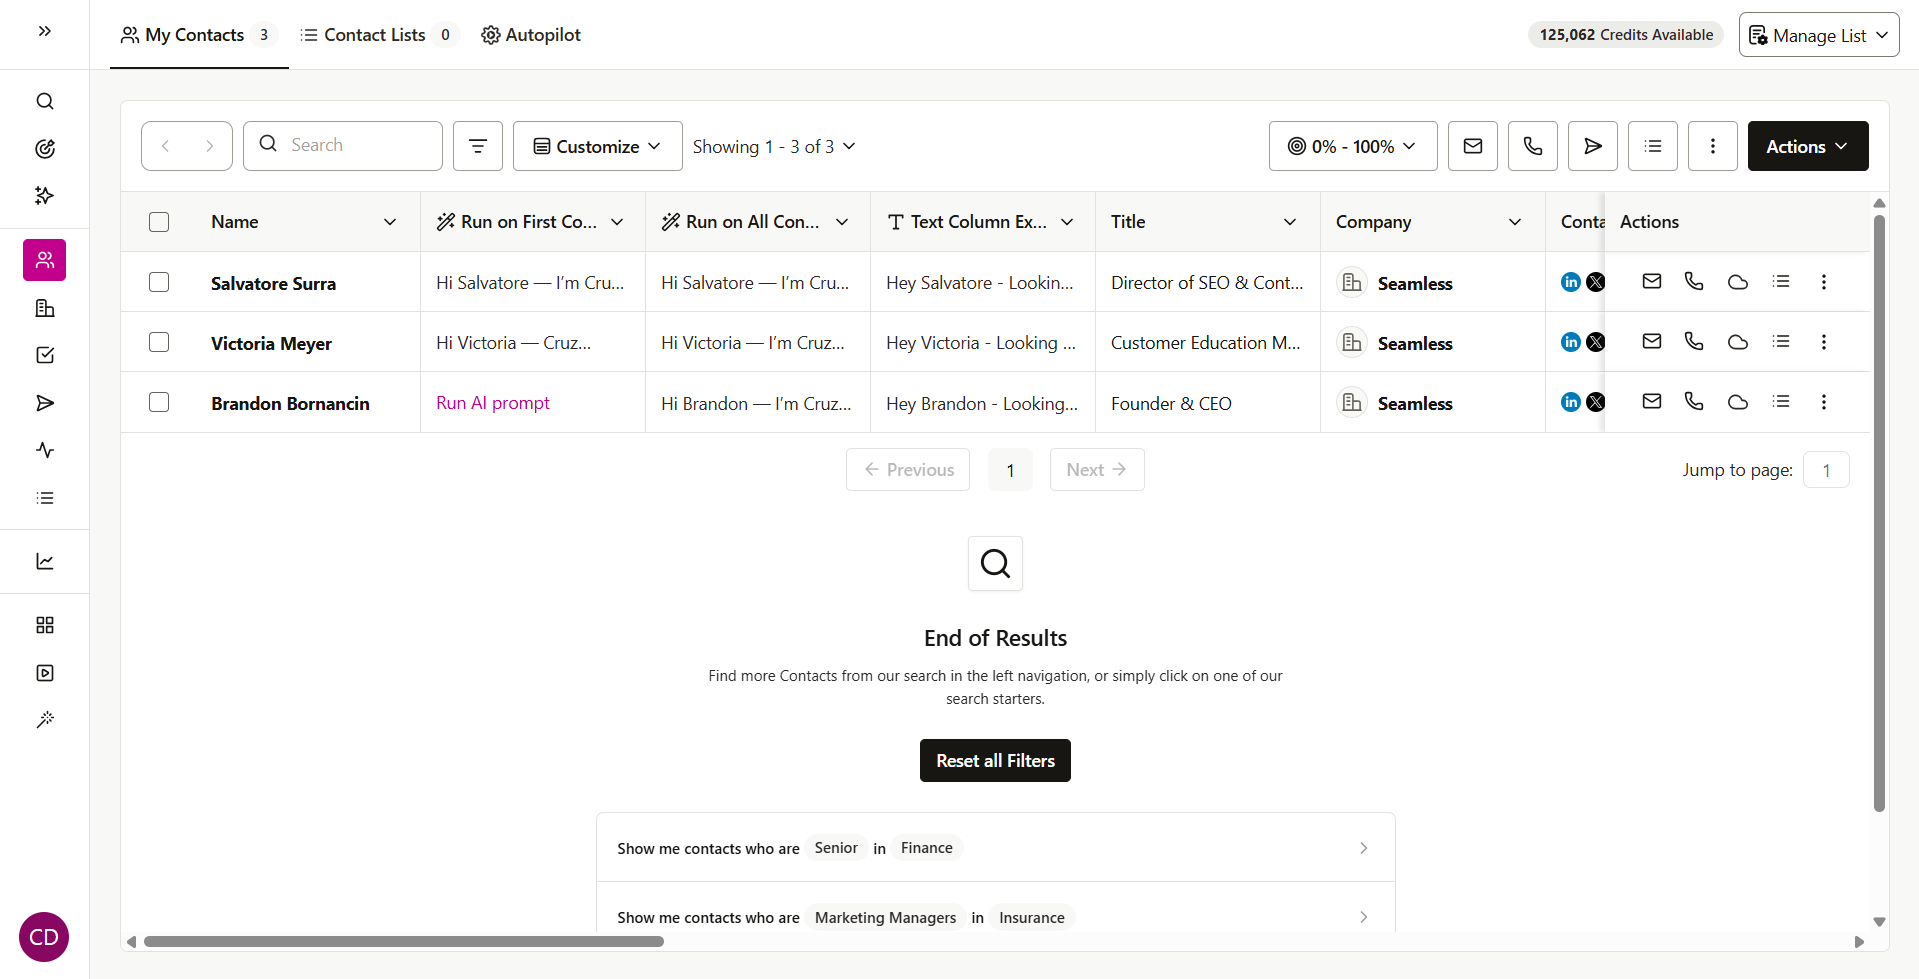Expand the Company column header chevron

tap(1515, 222)
